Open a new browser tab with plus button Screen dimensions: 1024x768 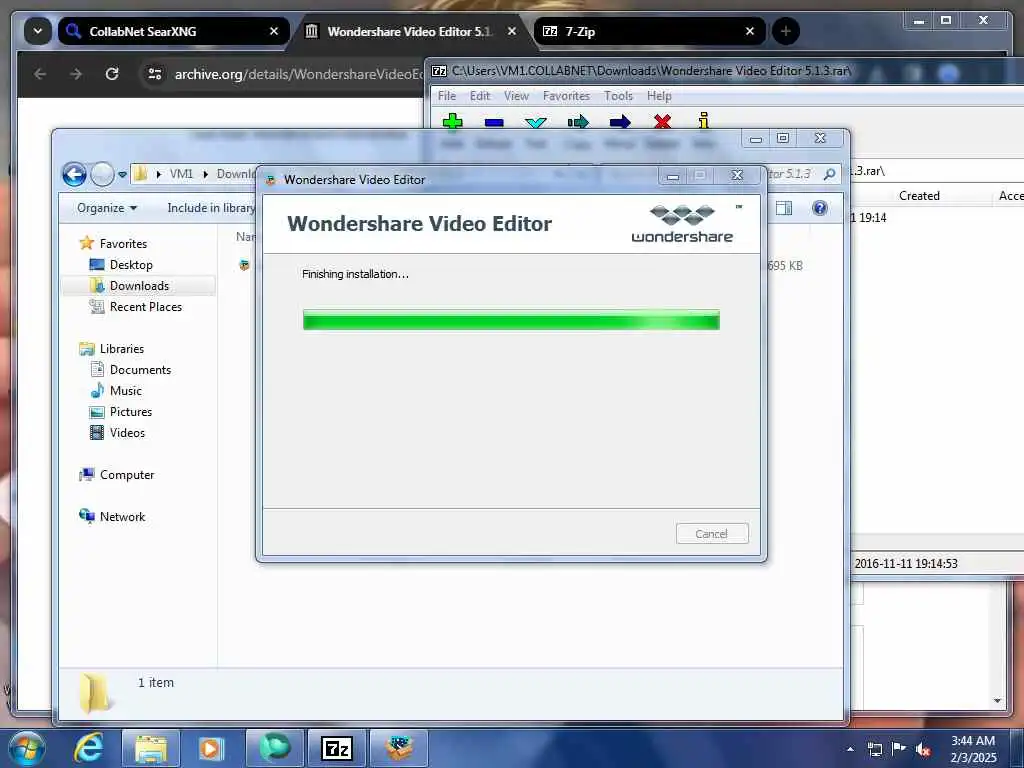pyautogui.click(x=786, y=31)
